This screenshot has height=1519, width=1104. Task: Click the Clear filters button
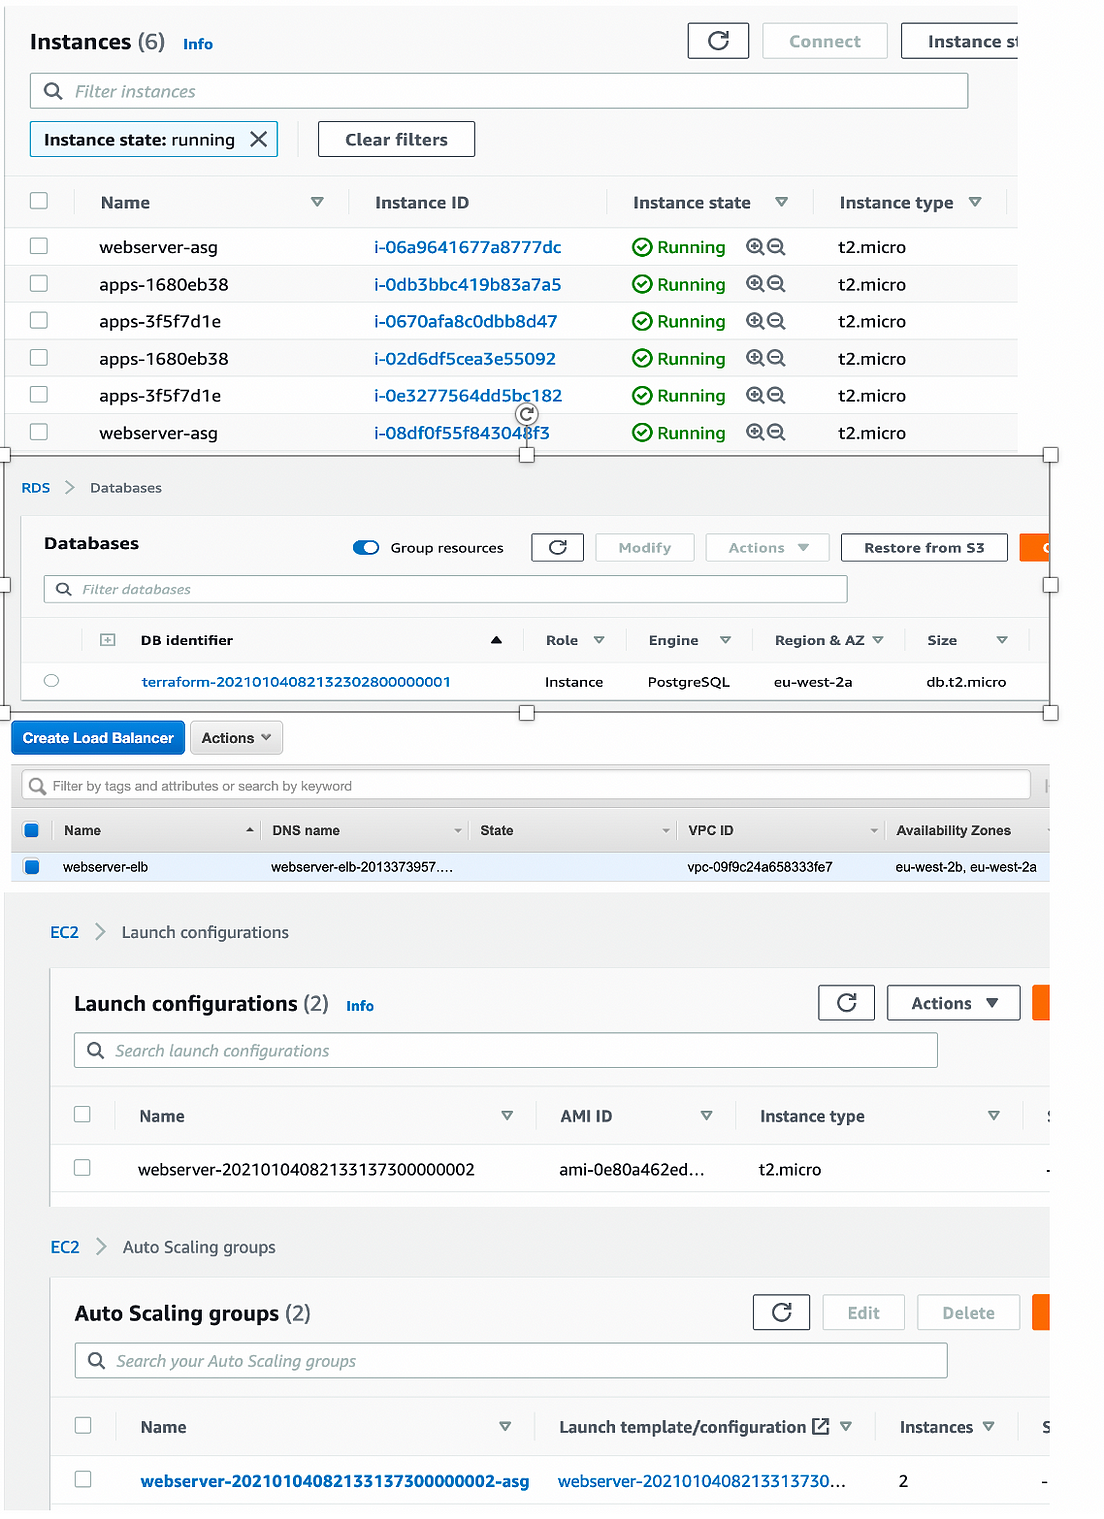396,139
